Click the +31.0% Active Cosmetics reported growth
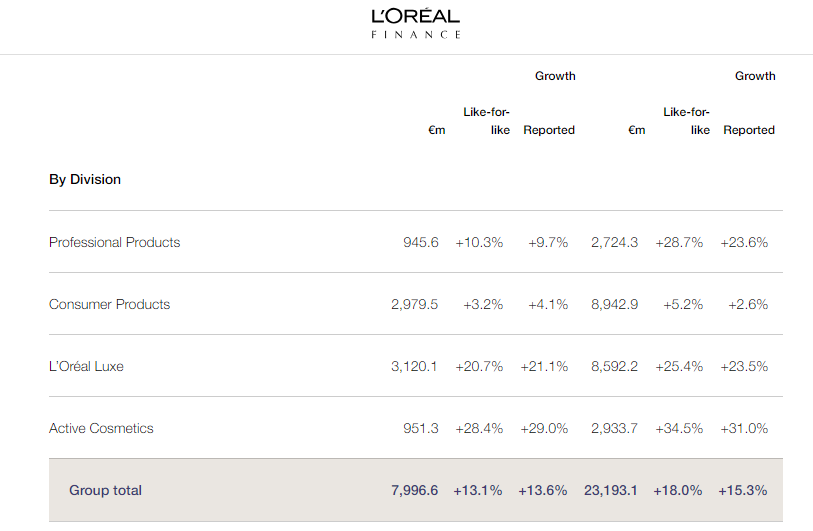The width and height of the screenshot is (813, 531). [x=744, y=428]
